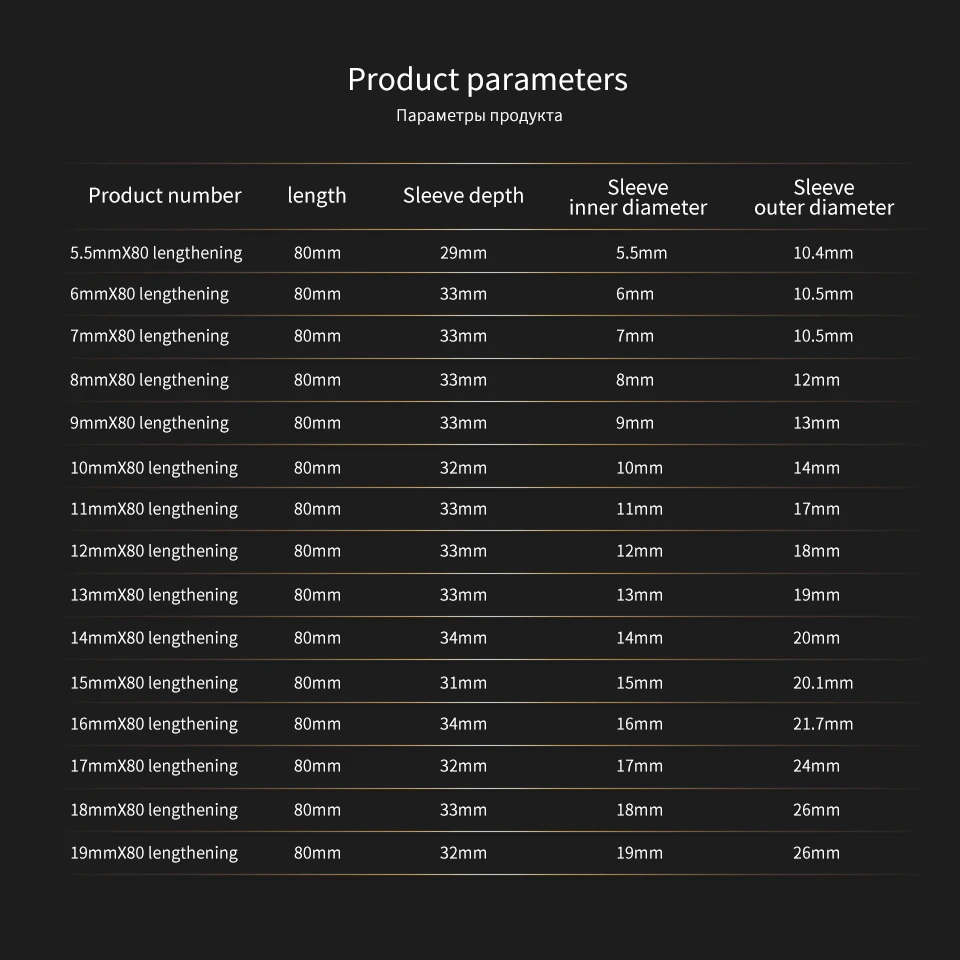Select the Russian subtitle Параметры продукта
Image resolution: width=960 pixels, height=960 pixels.
(479, 115)
